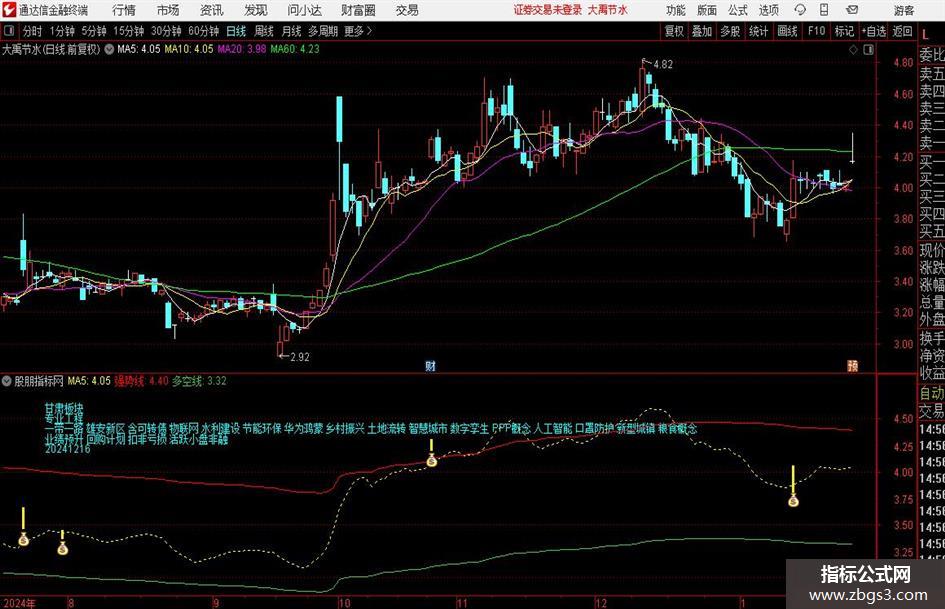Switch to 30分钟 period
This screenshot has width=945, height=609.
[x=166, y=31]
